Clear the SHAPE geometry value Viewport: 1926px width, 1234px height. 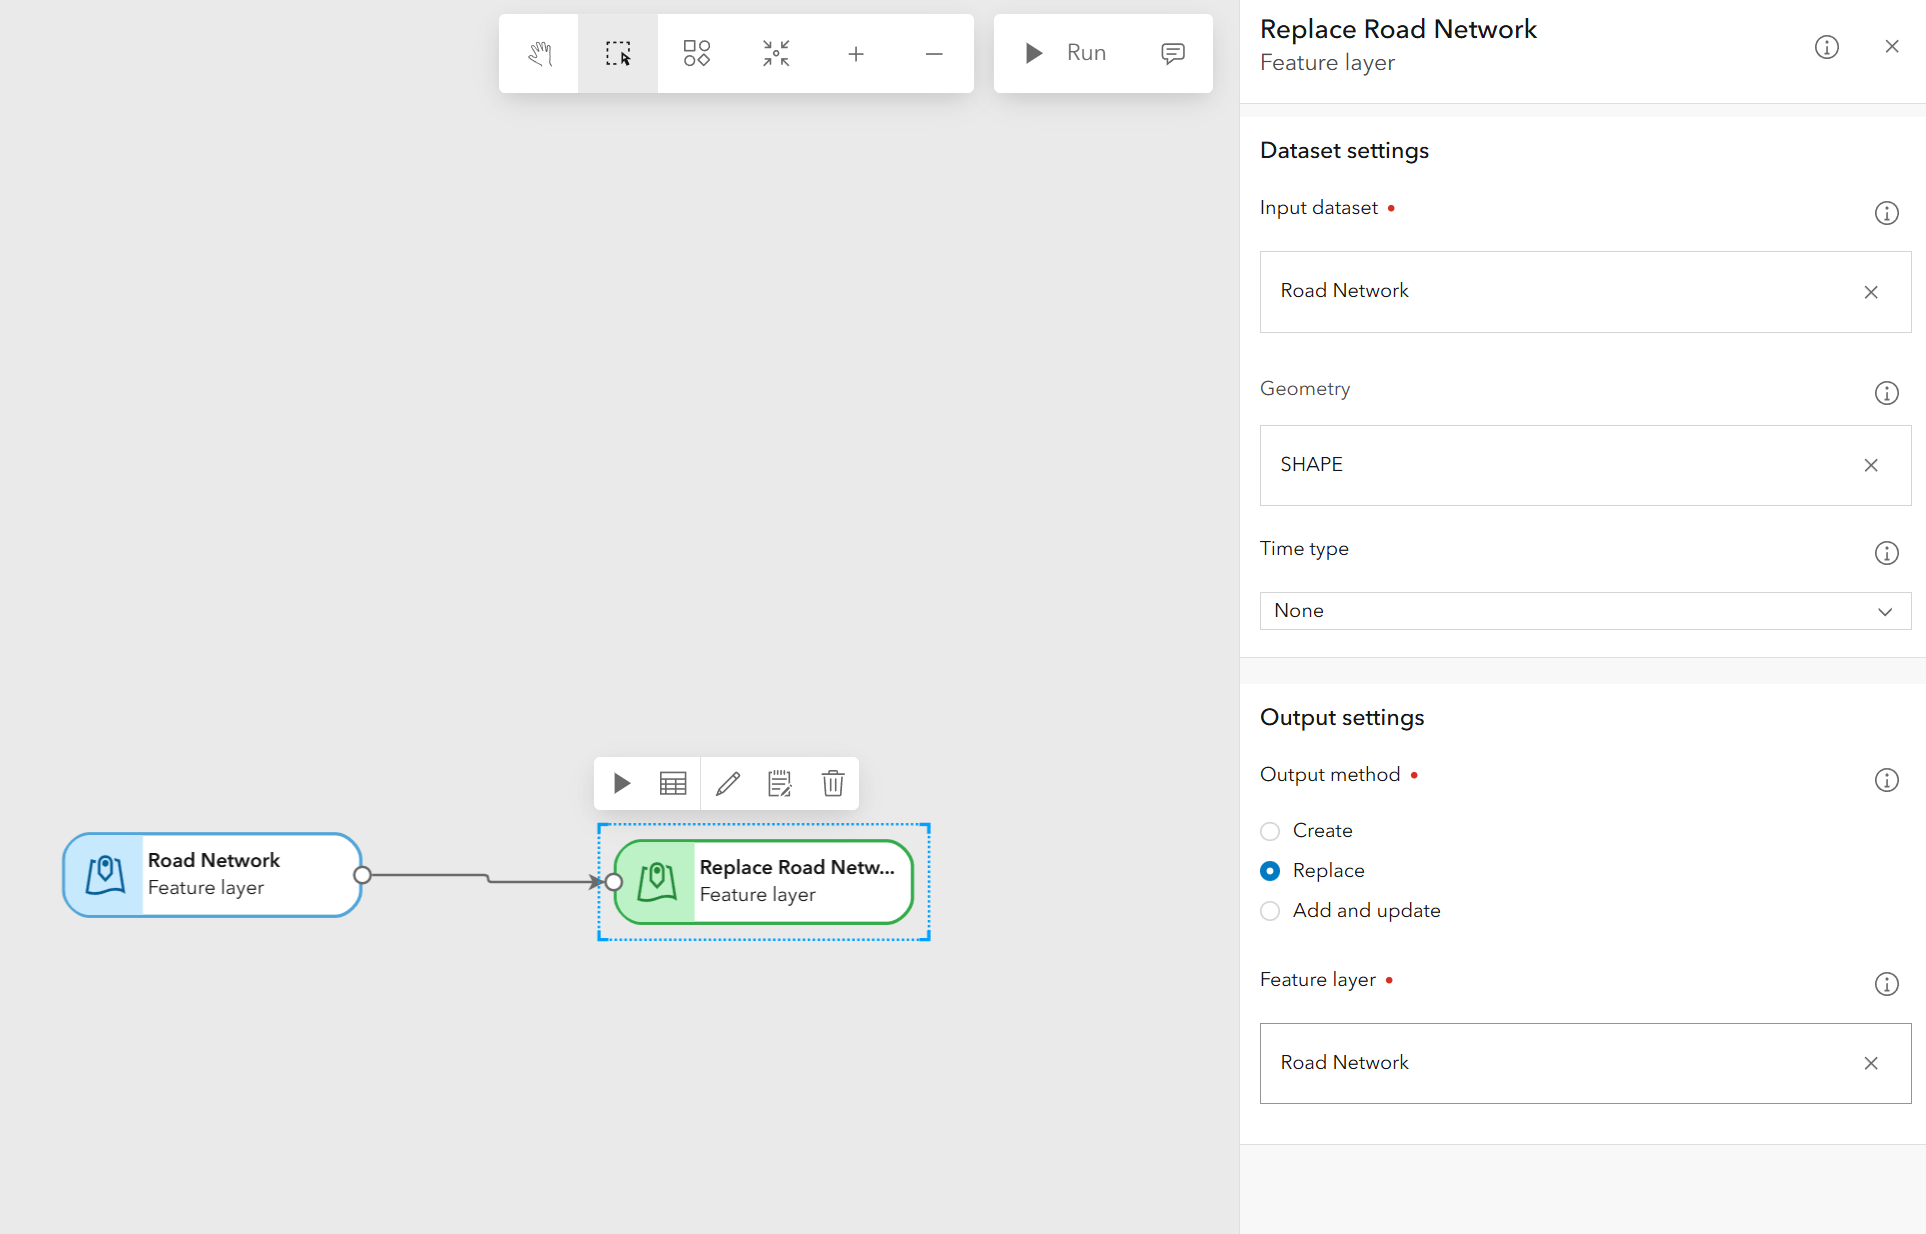pos(1871,465)
